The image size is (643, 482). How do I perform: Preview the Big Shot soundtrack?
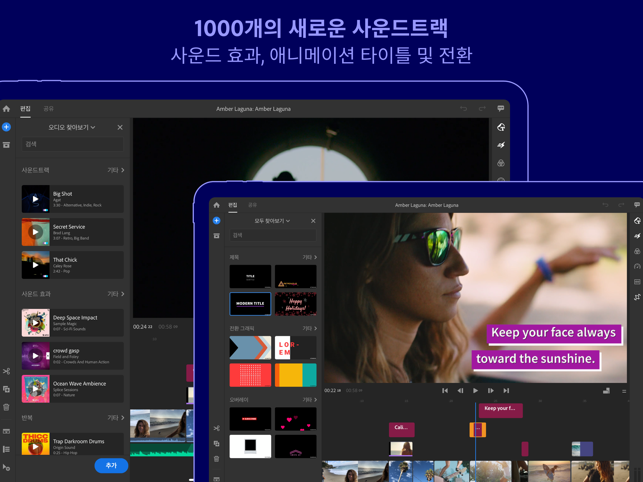pyautogui.click(x=36, y=199)
